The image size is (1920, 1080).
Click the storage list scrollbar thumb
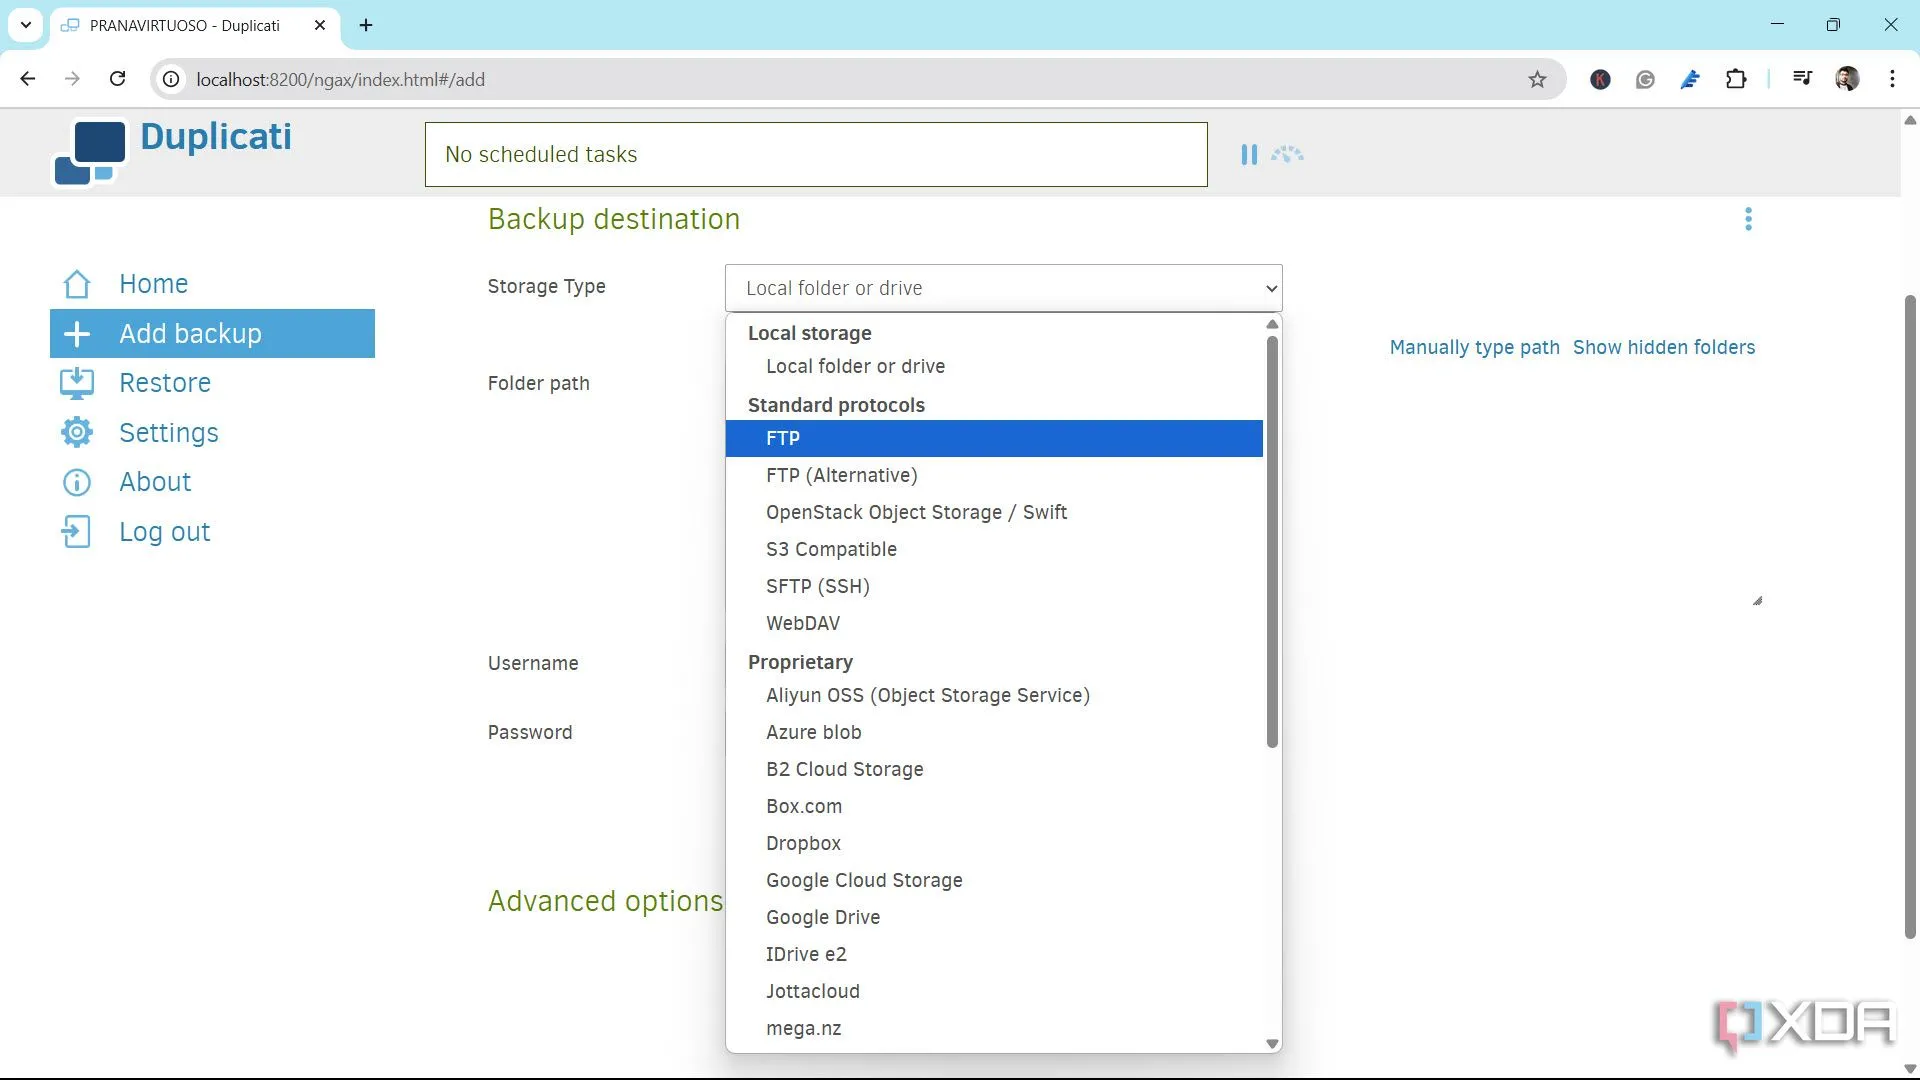[x=1272, y=540]
